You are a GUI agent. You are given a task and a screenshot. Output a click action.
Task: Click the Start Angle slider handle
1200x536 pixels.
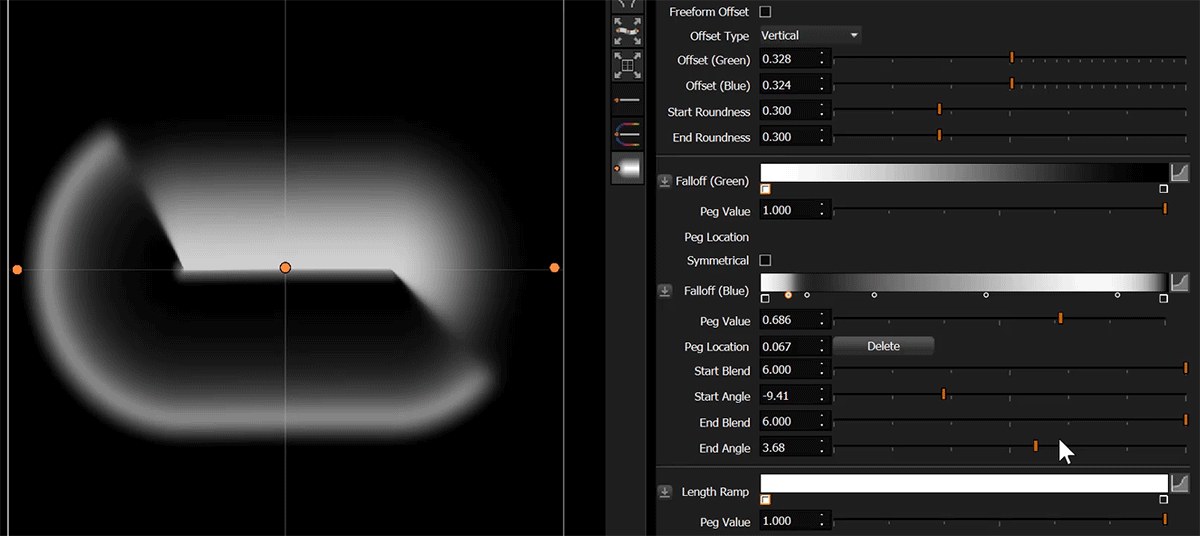[943, 394]
